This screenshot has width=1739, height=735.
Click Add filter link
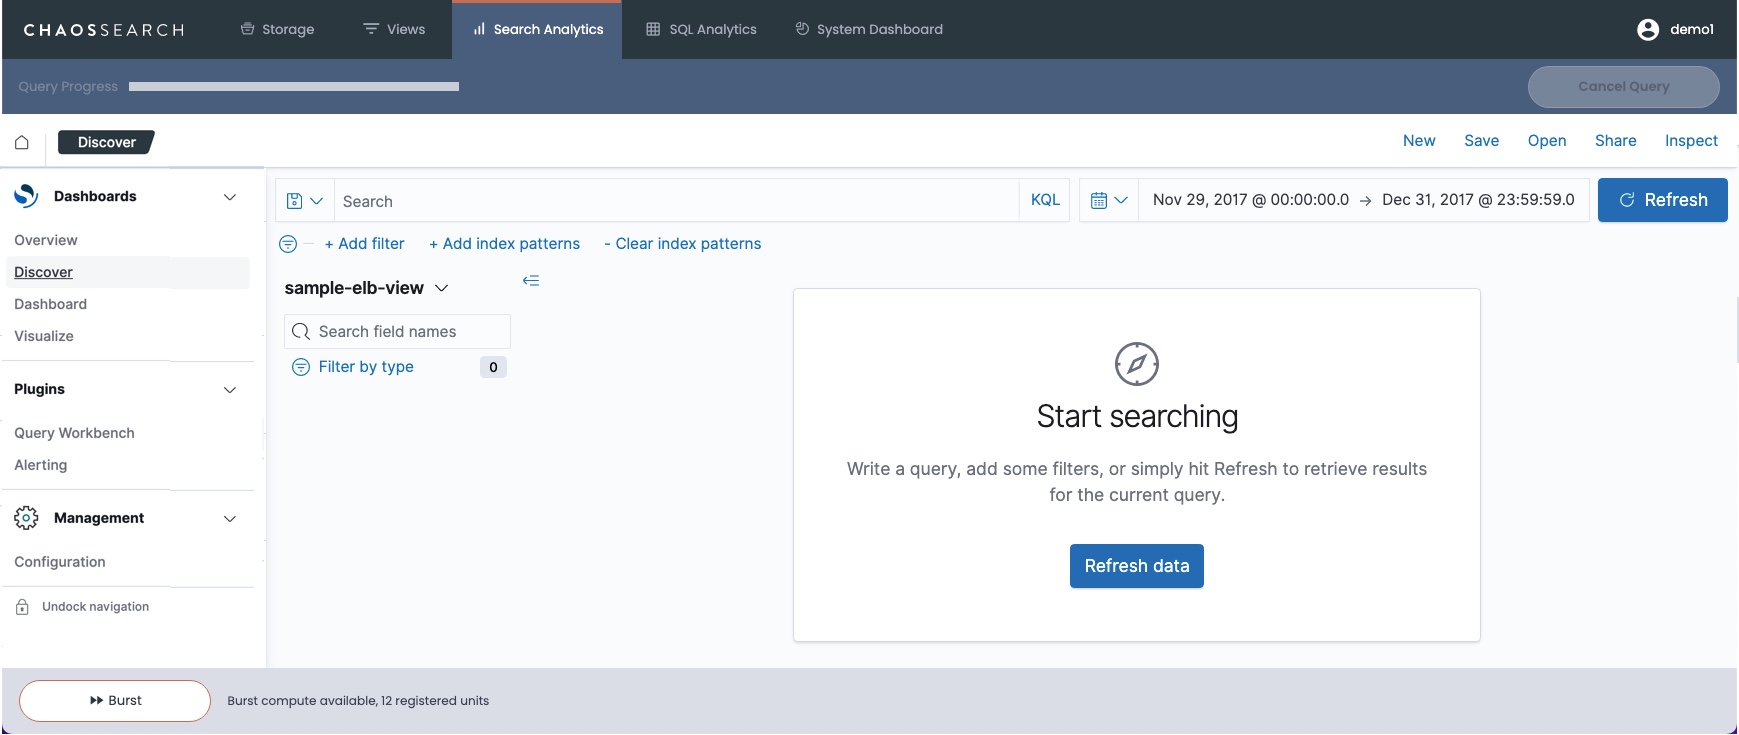[x=364, y=244]
